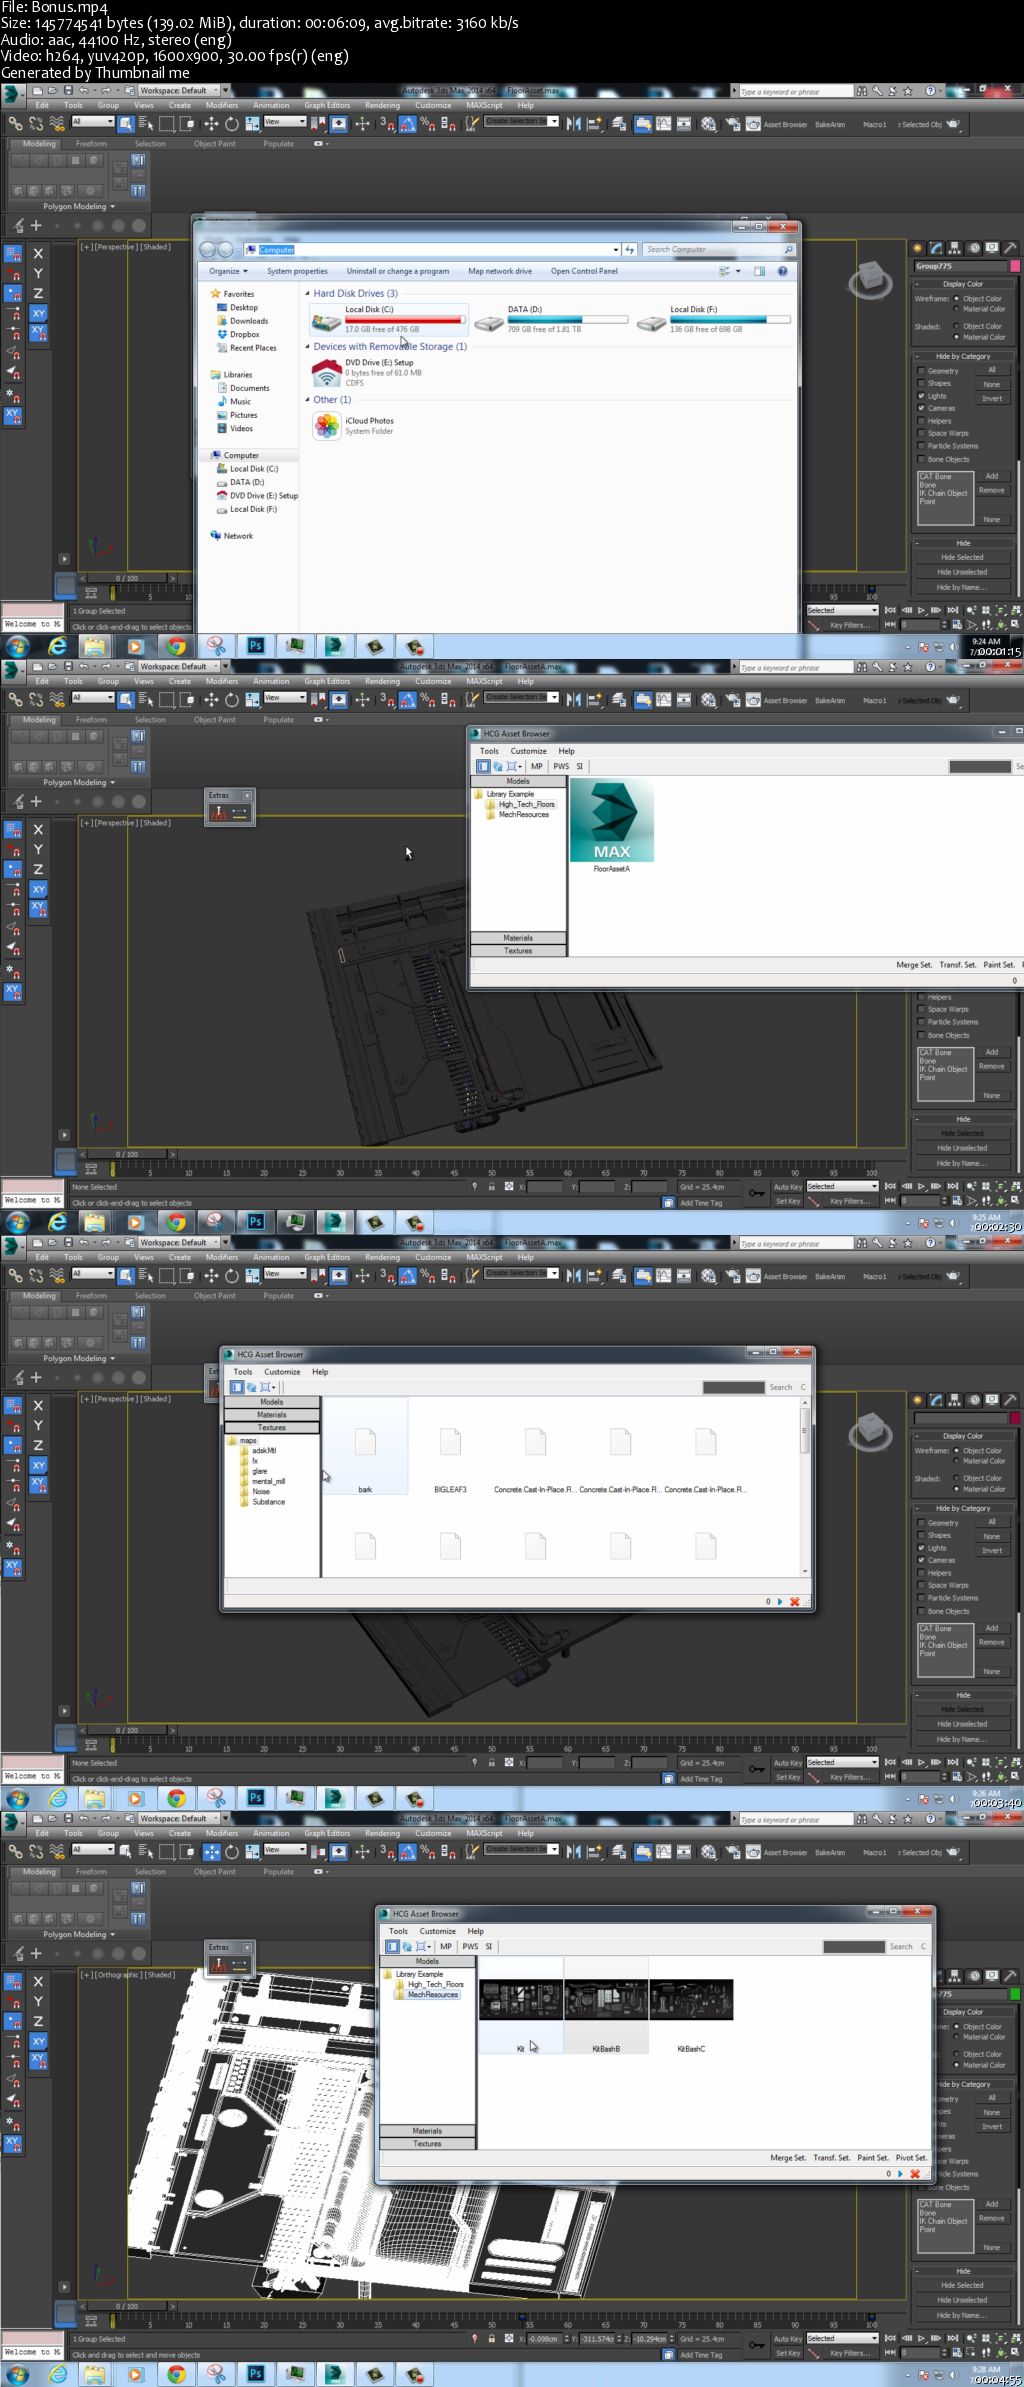
Task: Open Utilities hammer tab above the Group775 field
Action: [1009, 248]
